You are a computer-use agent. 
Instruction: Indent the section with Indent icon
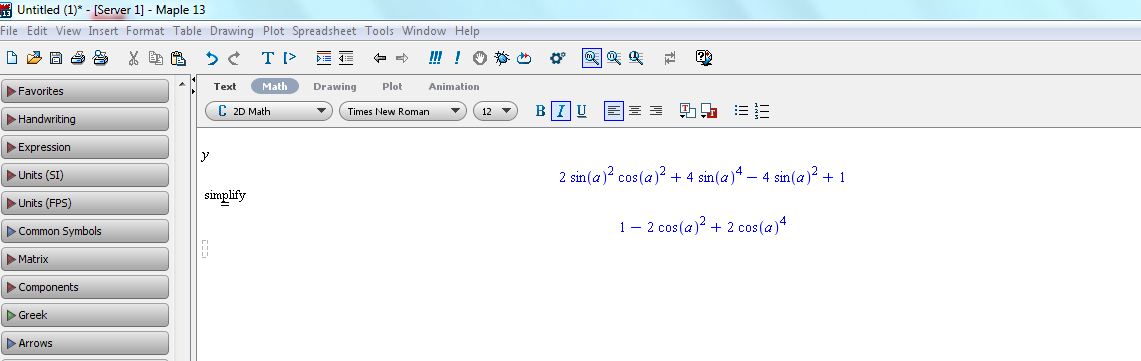[x=324, y=58]
